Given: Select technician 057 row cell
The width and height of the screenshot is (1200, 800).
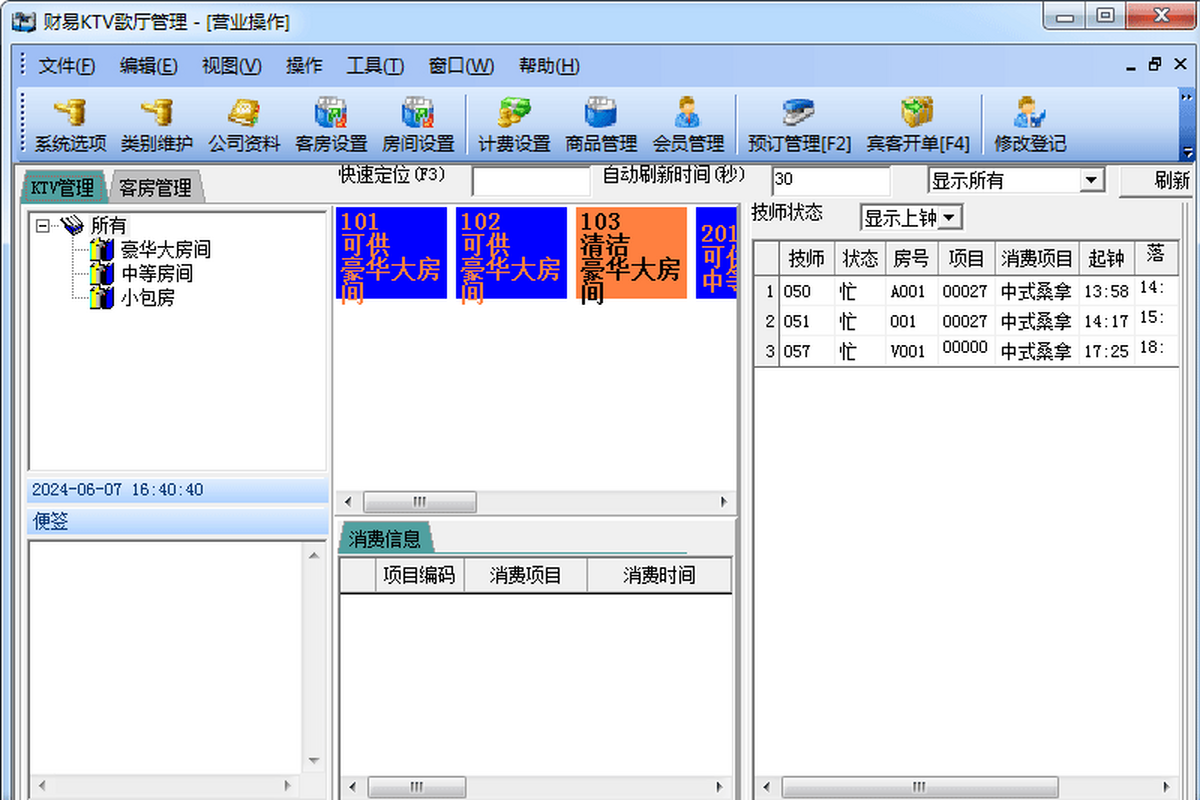Looking at the screenshot, I should 806,352.
